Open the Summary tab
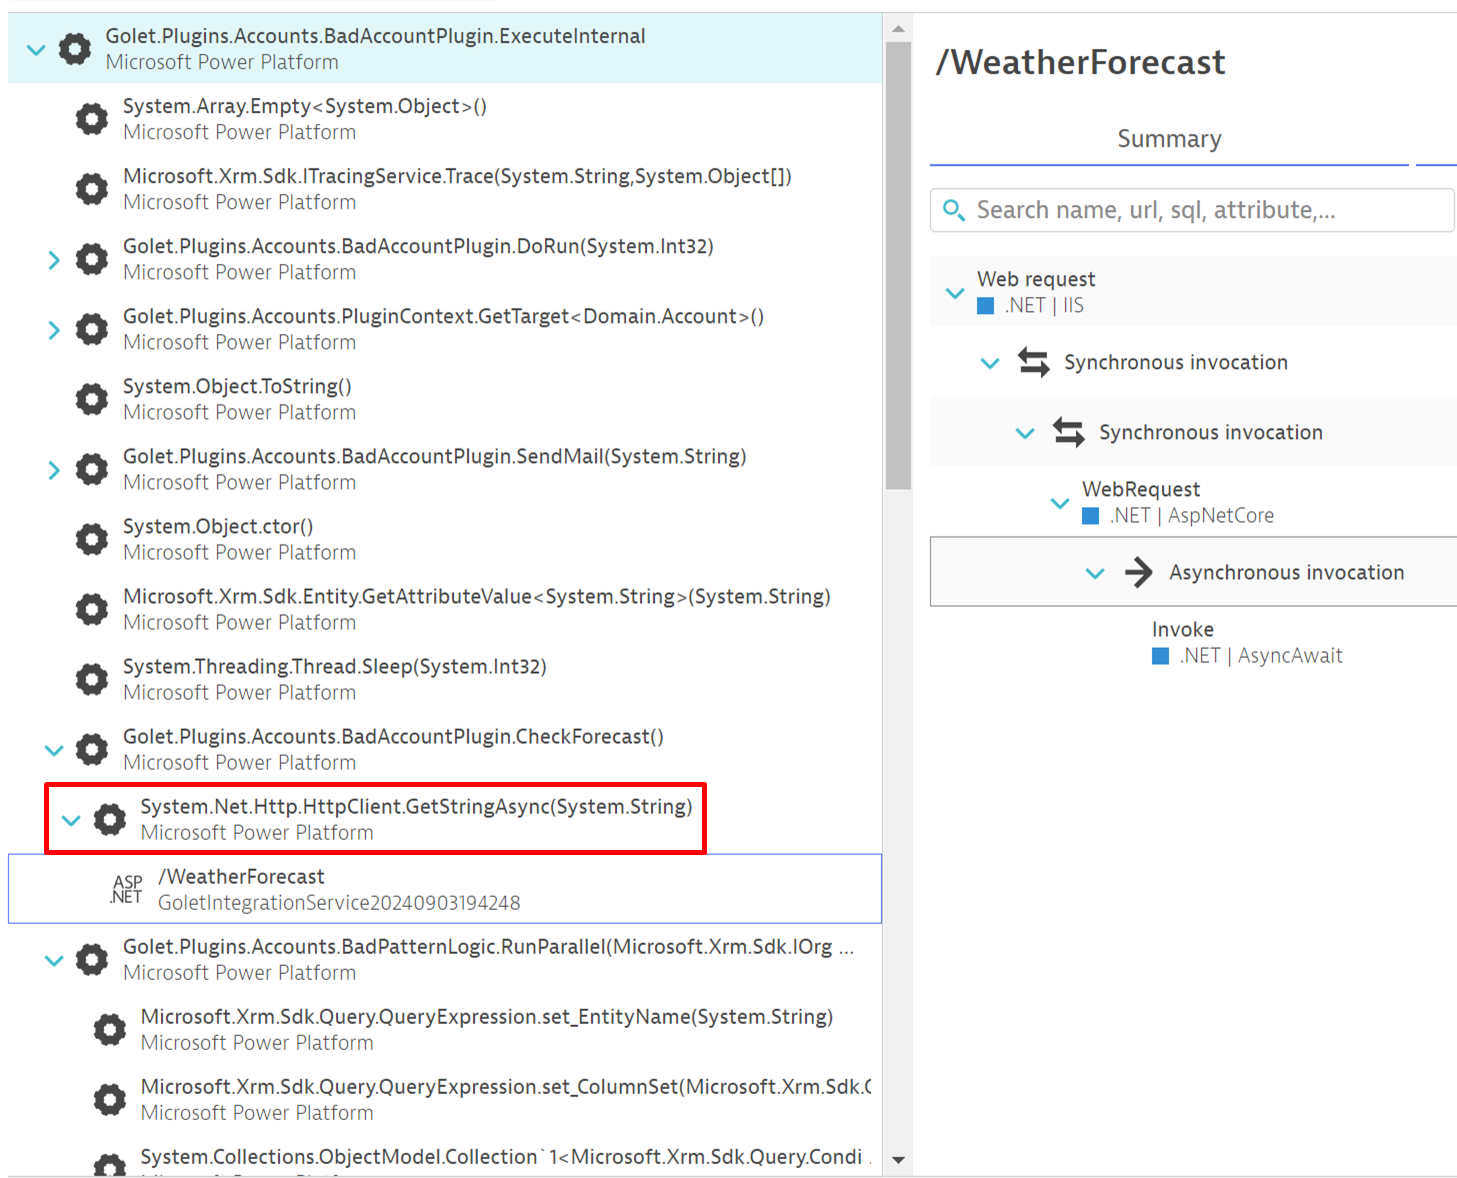Viewport: 1457px width, 1178px height. coord(1169,139)
